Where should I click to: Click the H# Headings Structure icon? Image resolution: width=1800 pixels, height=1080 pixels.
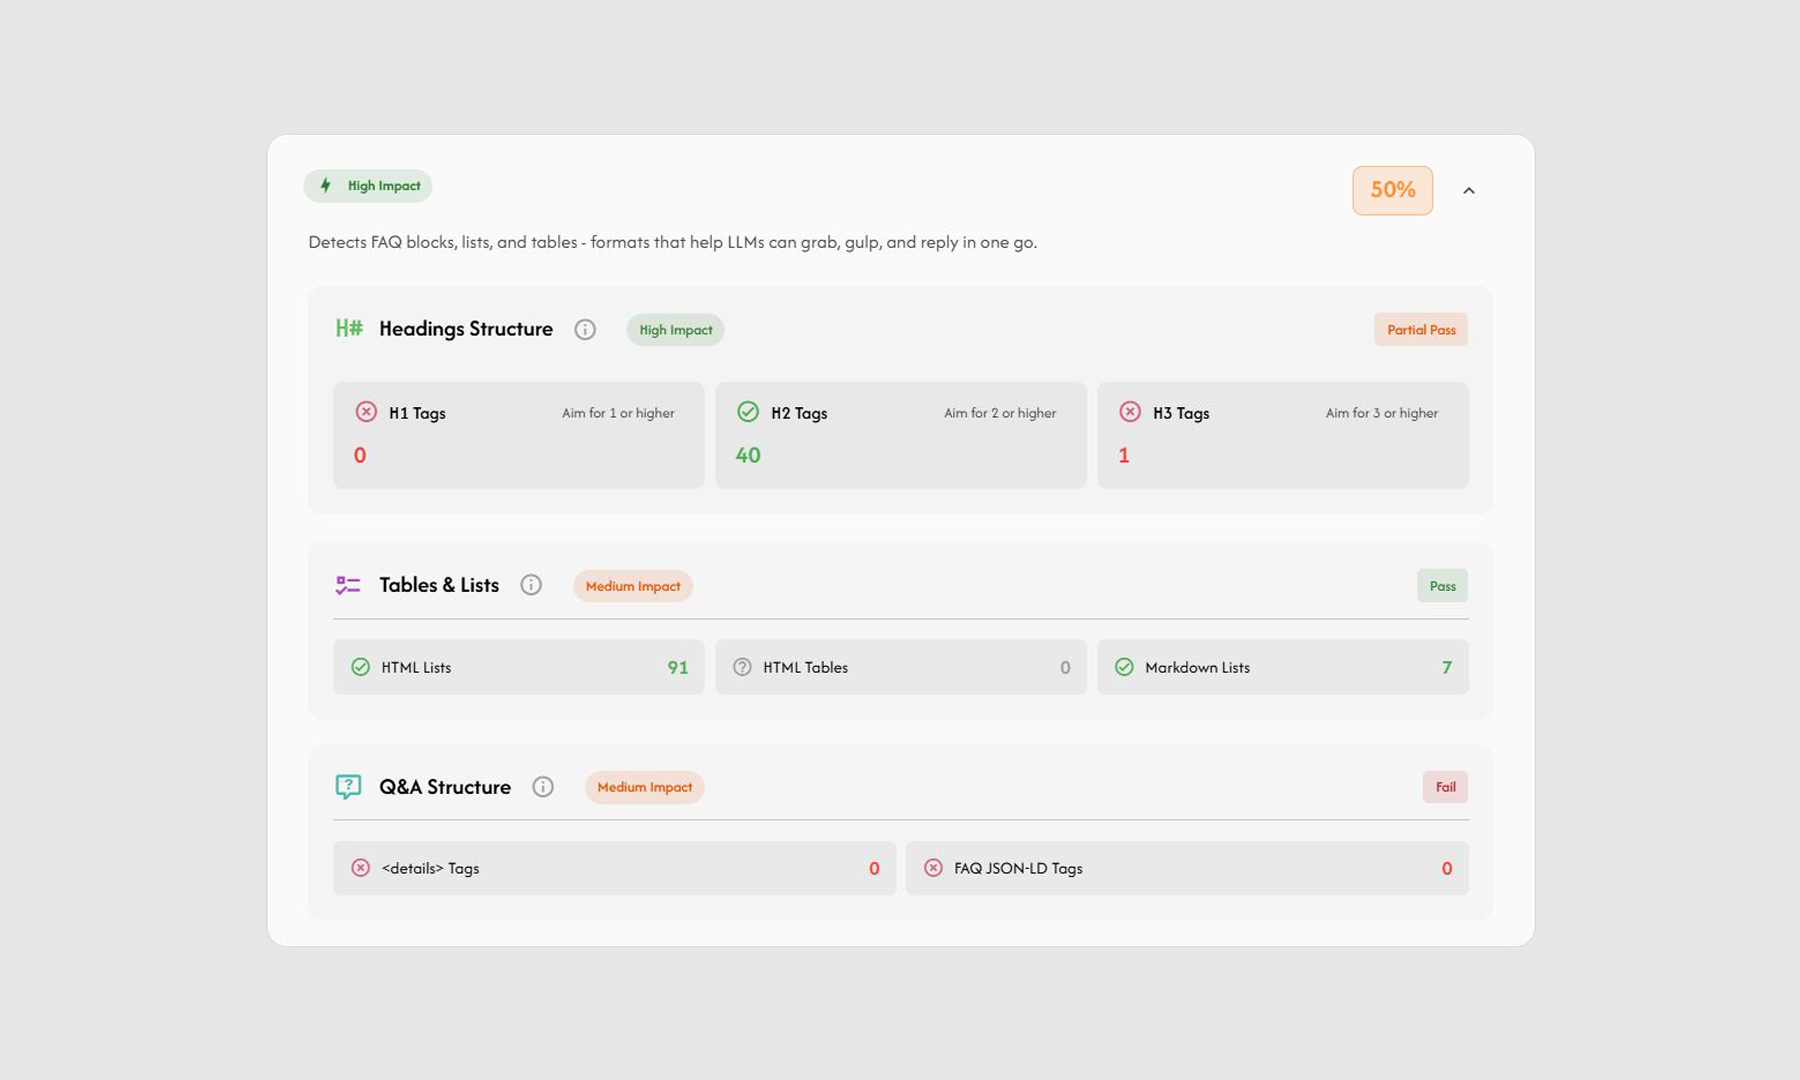349,328
